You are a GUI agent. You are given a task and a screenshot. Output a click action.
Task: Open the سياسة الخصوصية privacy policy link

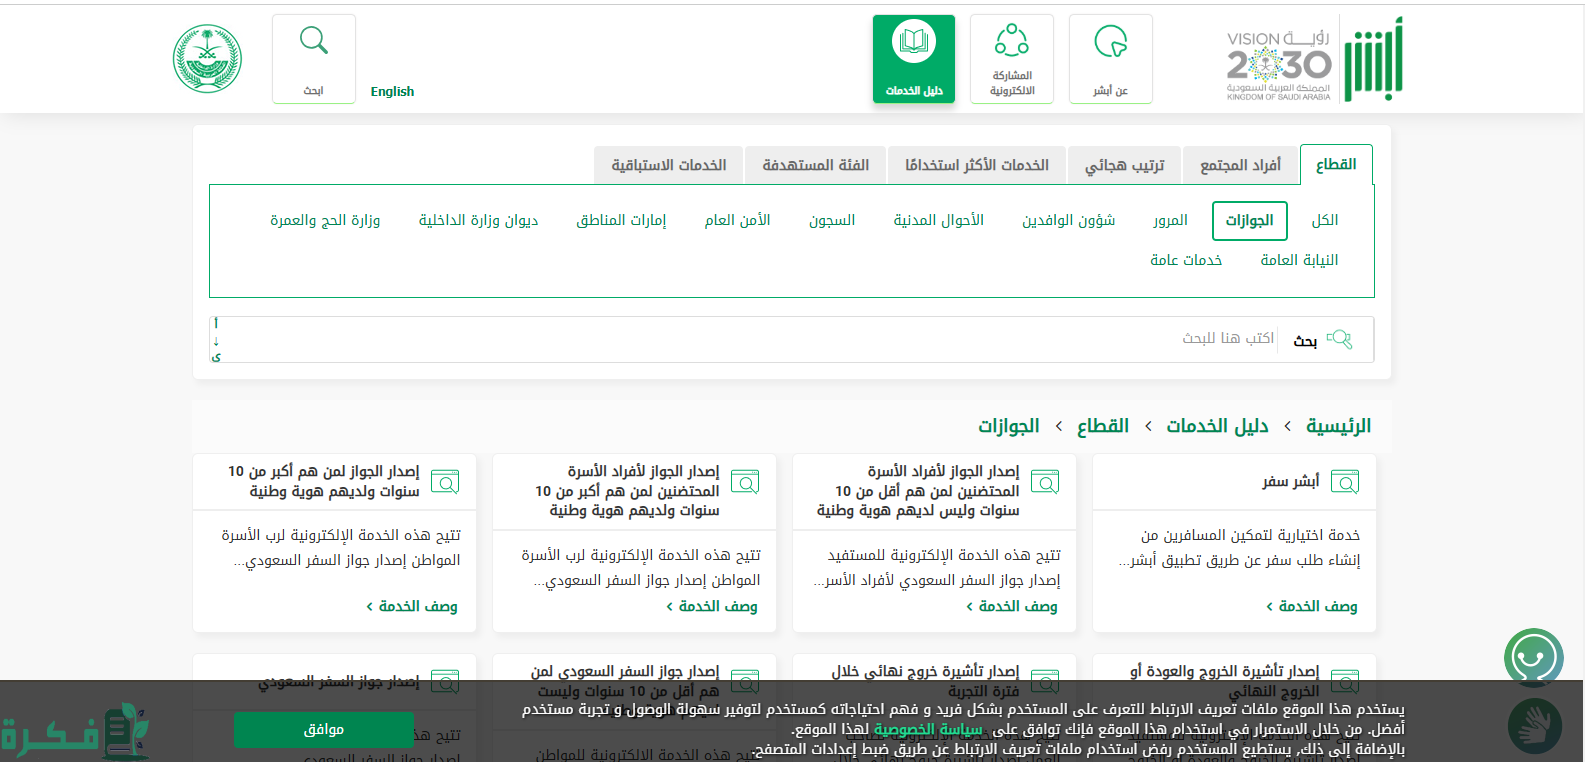927,729
